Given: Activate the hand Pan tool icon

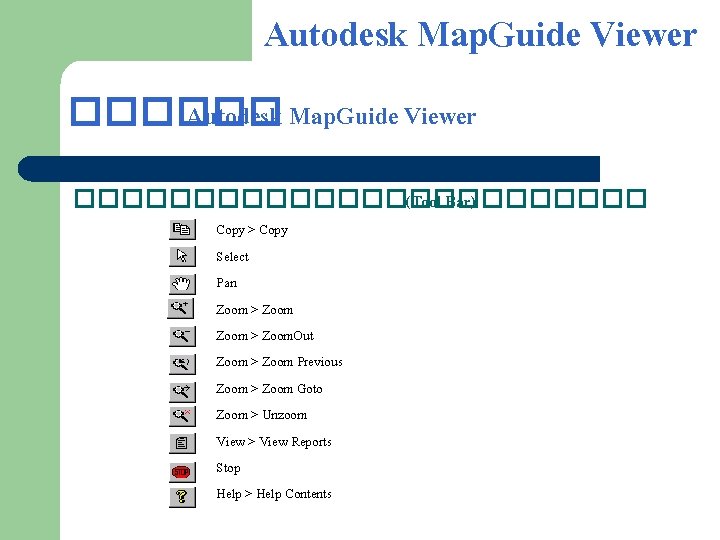Looking at the screenshot, I should (x=182, y=284).
